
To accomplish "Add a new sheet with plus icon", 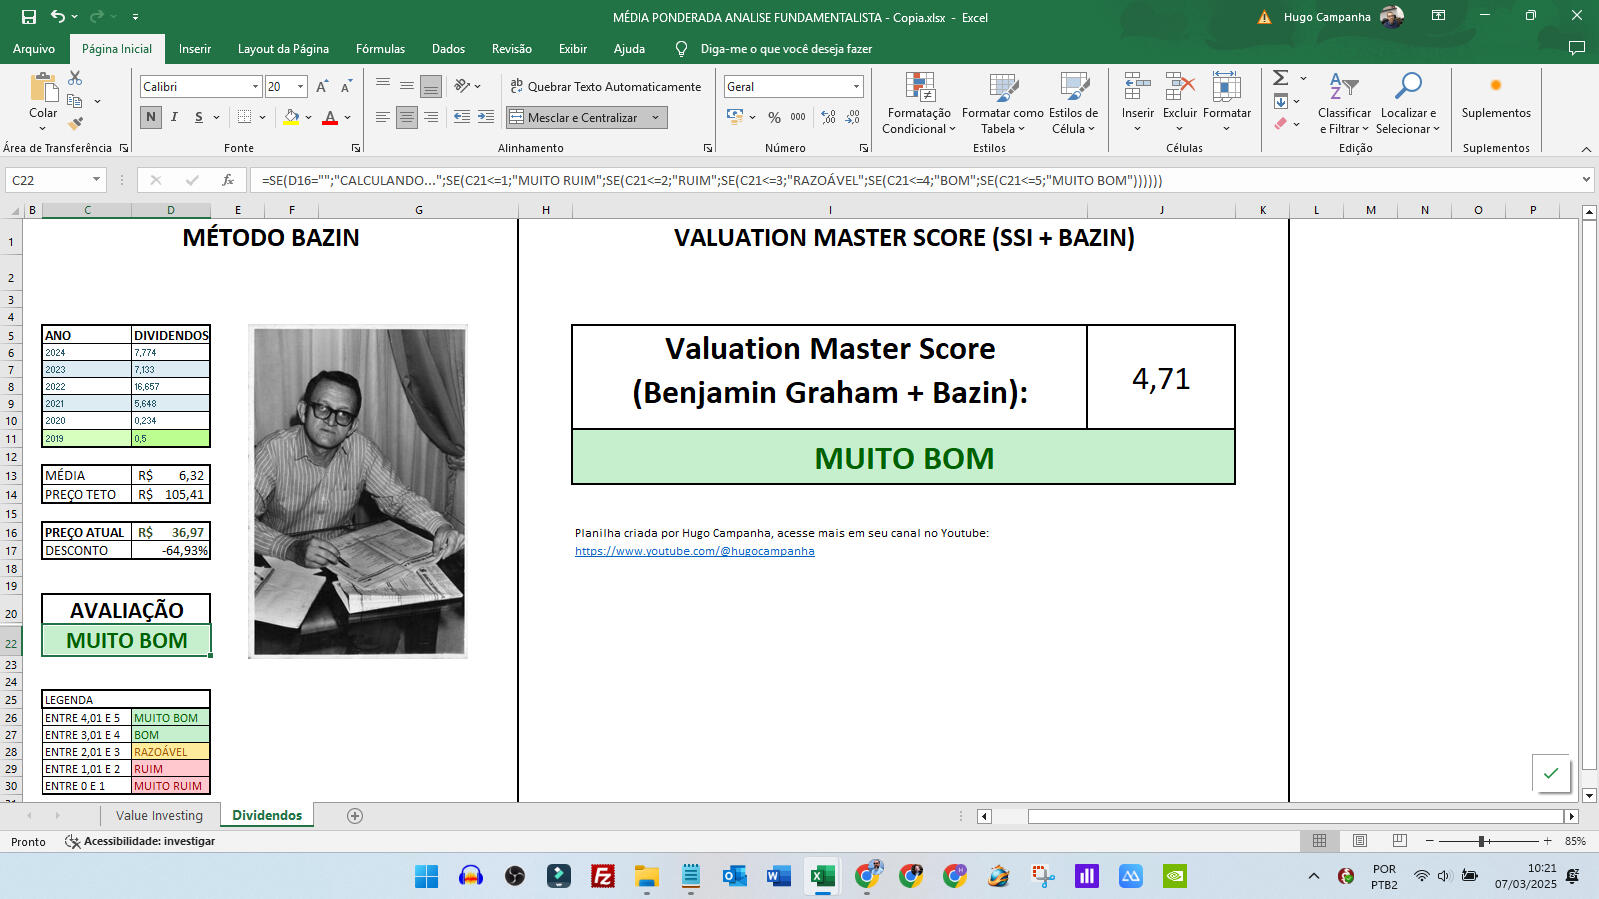I will coord(355,816).
